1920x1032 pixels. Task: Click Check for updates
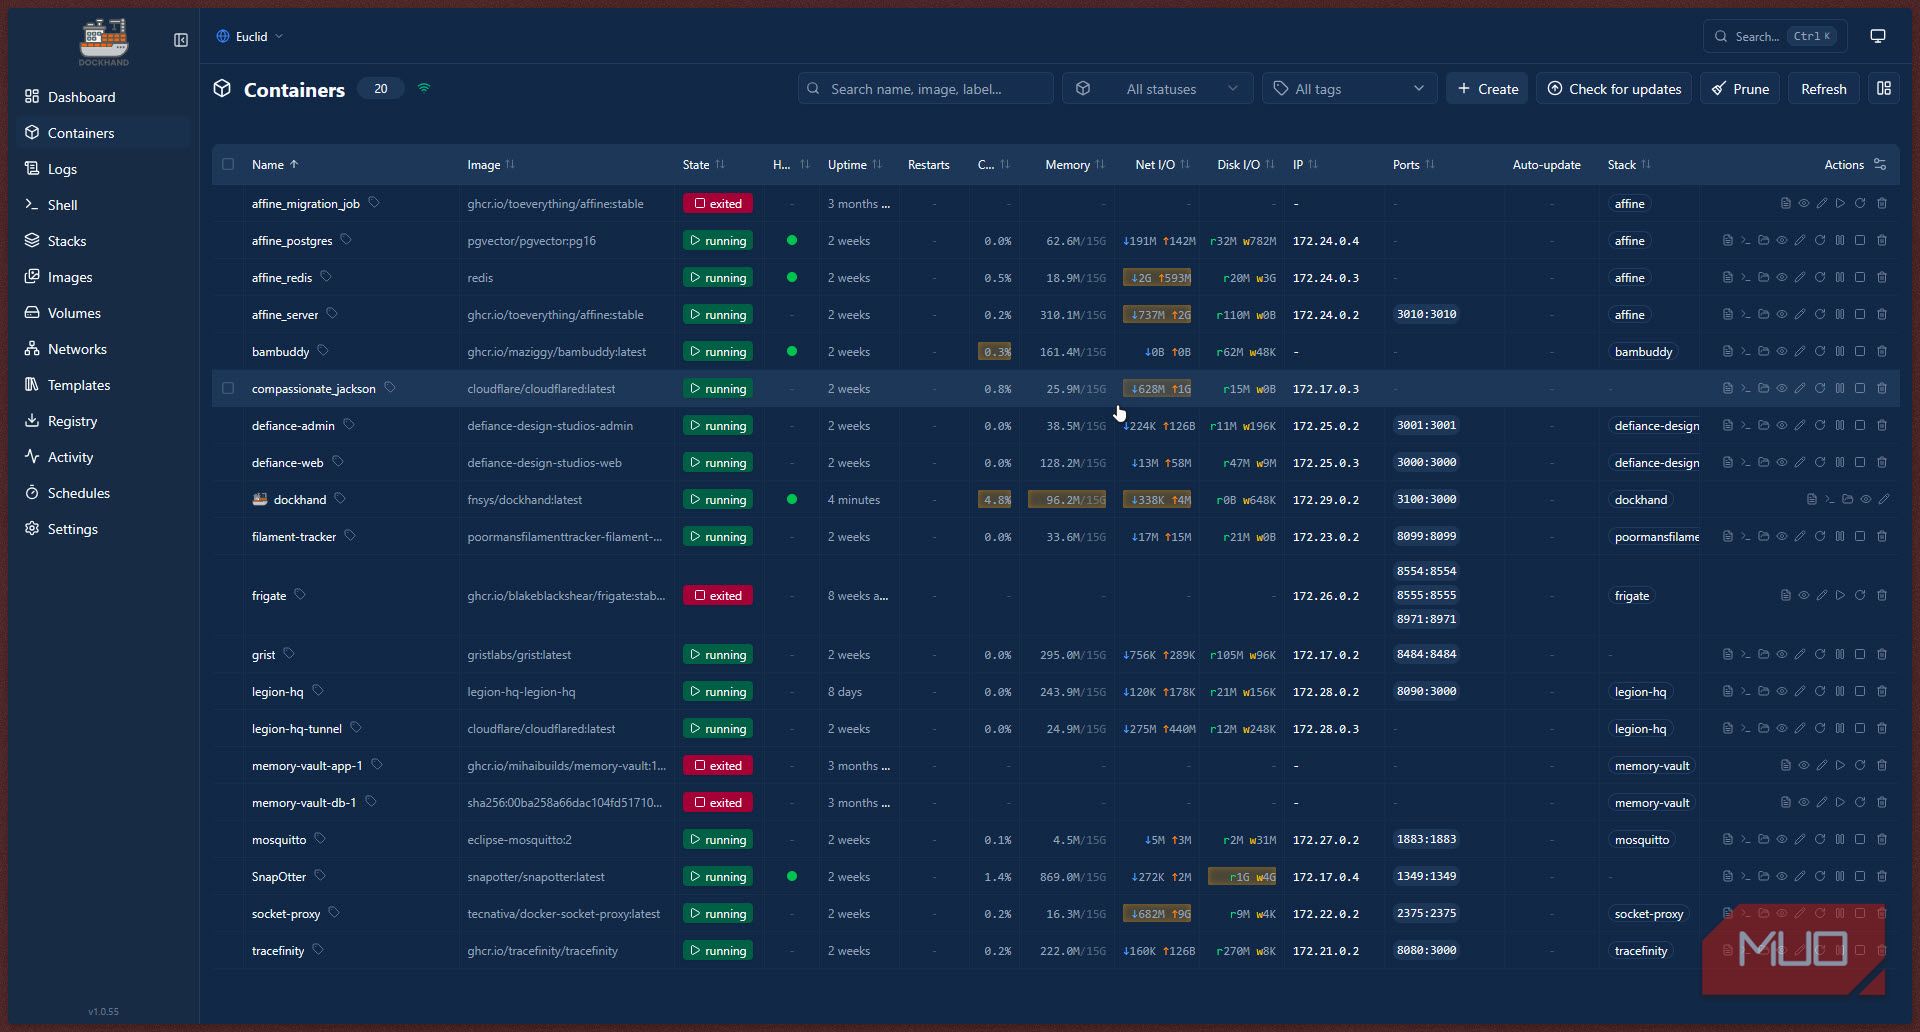(1614, 88)
